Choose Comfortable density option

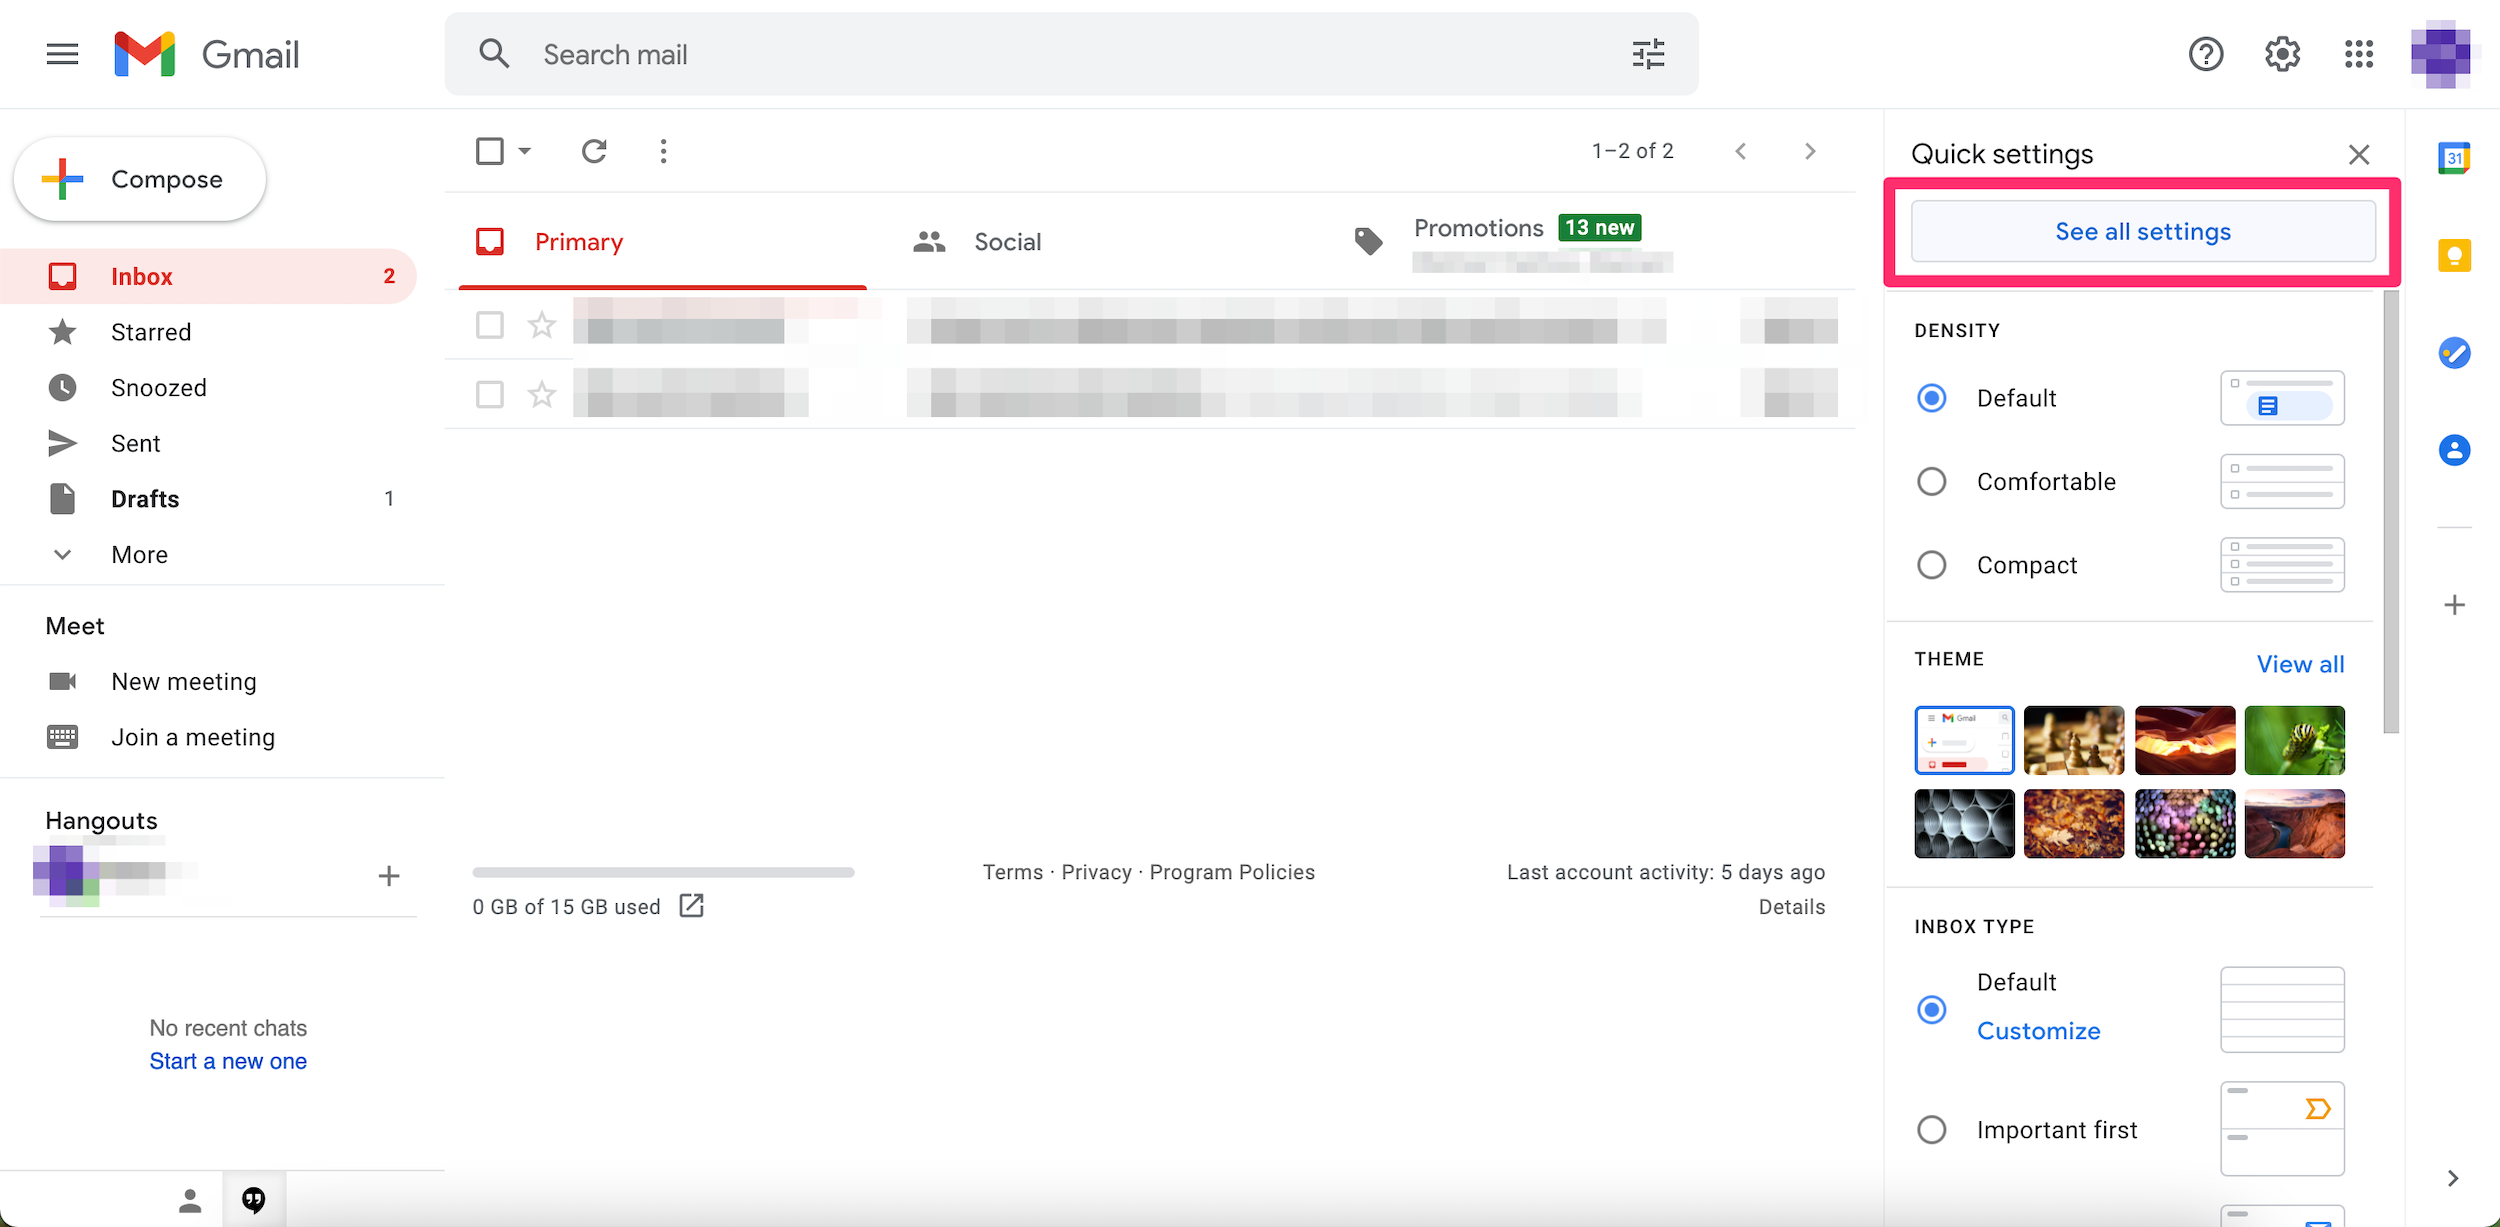click(x=1932, y=482)
